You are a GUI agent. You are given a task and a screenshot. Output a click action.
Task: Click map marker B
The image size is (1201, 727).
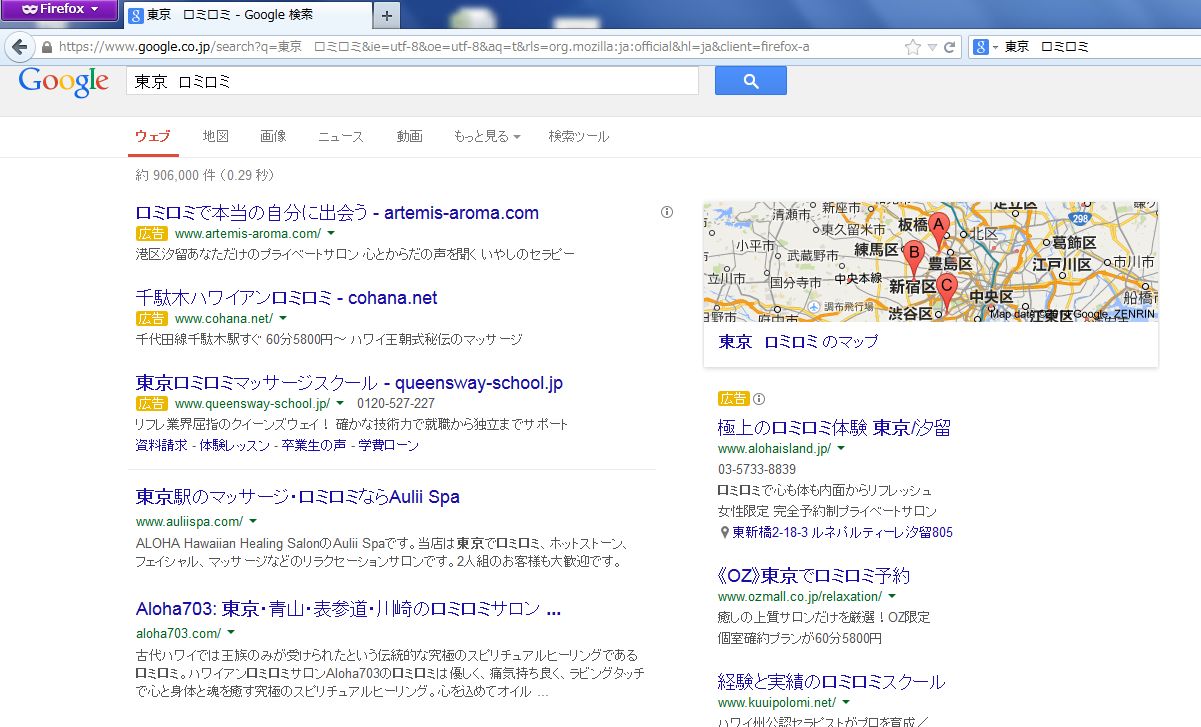[912, 254]
